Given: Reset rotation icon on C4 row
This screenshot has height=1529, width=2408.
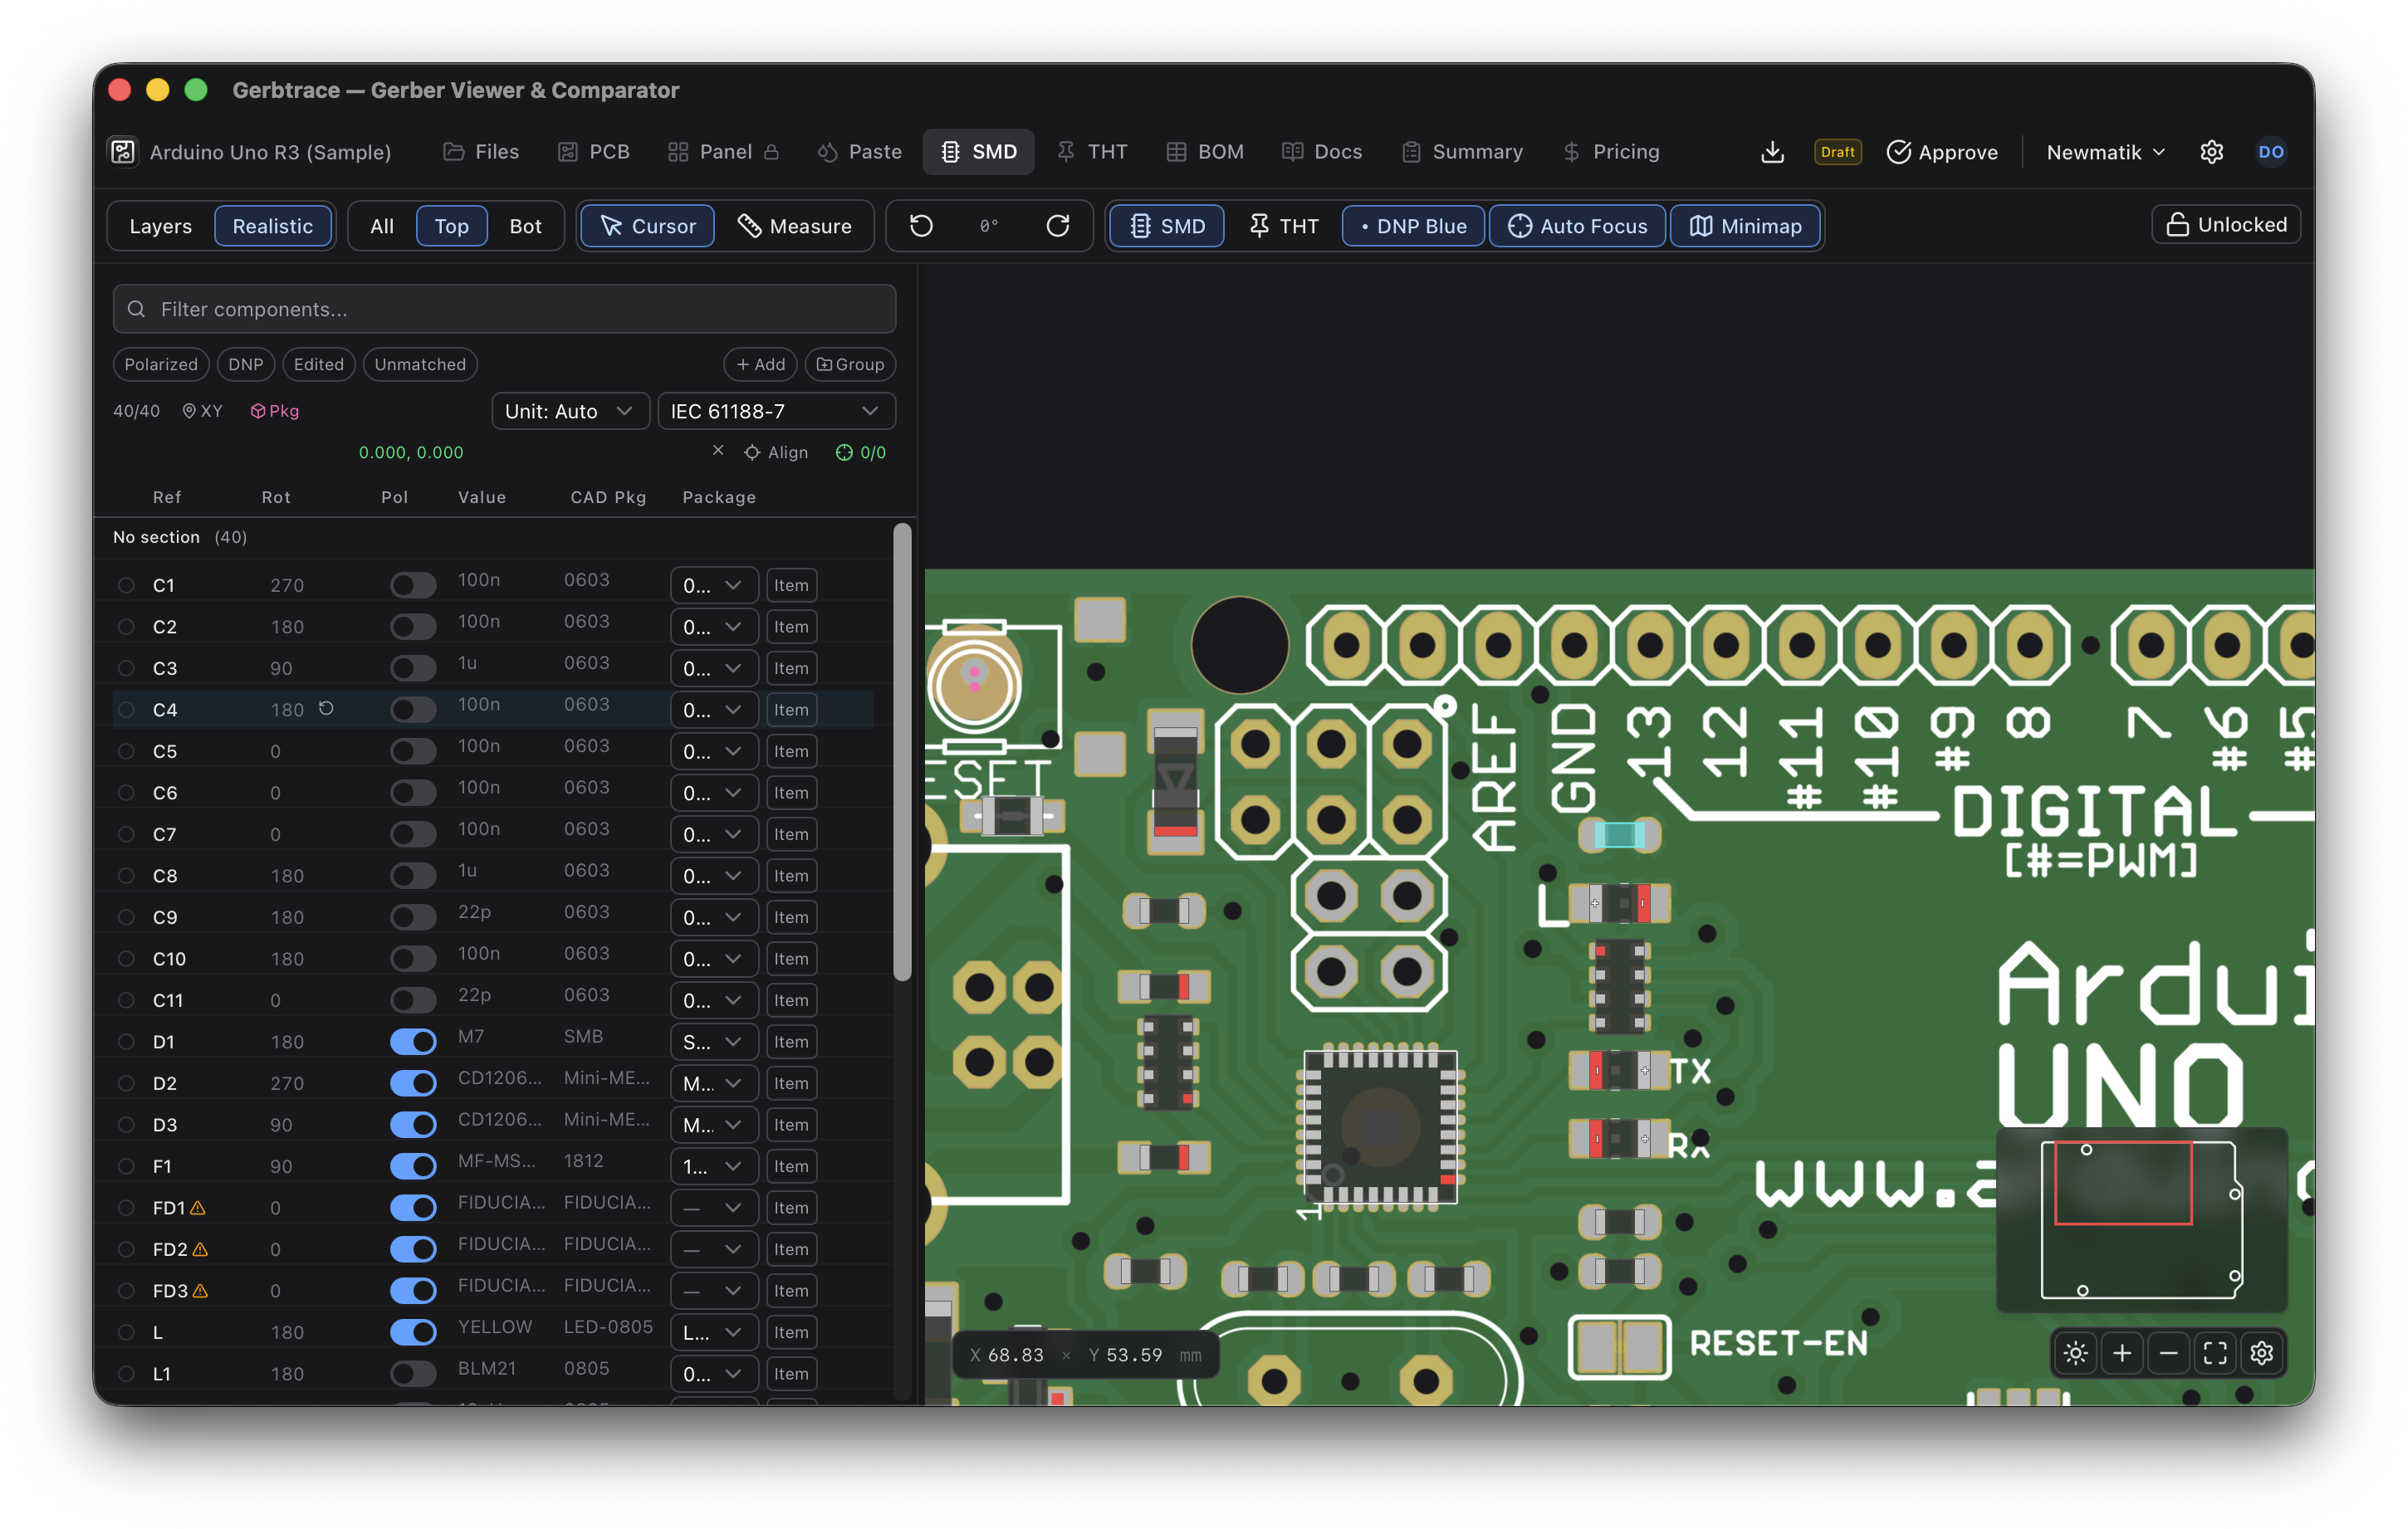Looking at the screenshot, I should click(x=326, y=708).
